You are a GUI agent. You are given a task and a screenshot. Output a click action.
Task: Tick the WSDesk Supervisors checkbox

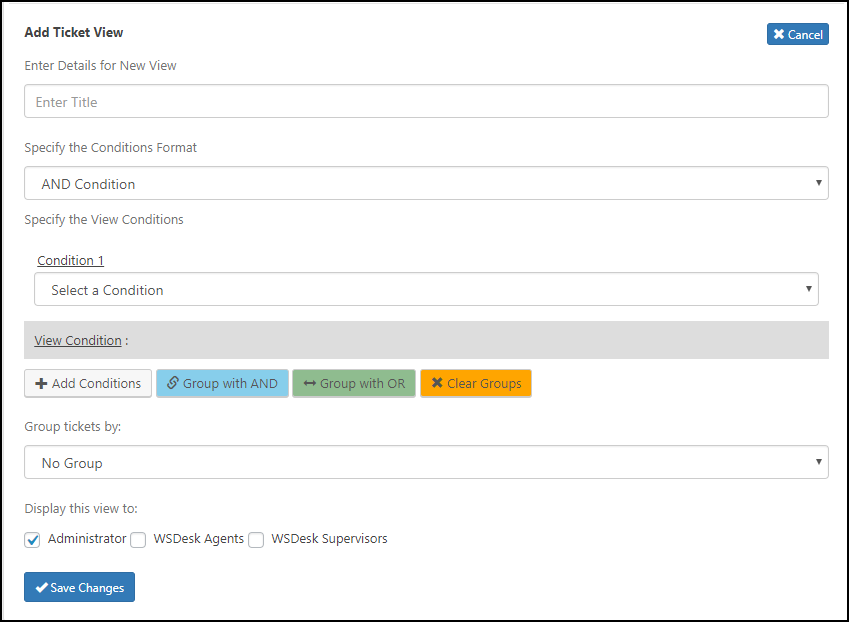pyautogui.click(x=257, y=540)
